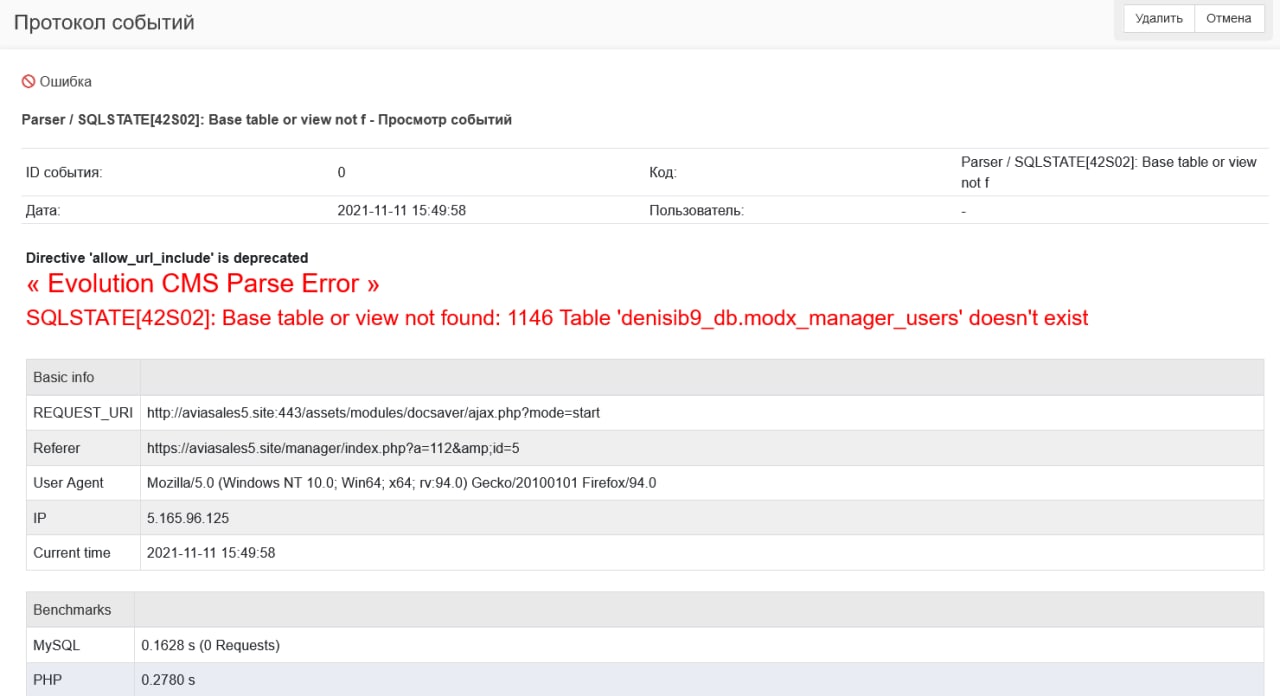Click the Referer label cell
The image size is (1280, 696).
(x=83, y=448)
